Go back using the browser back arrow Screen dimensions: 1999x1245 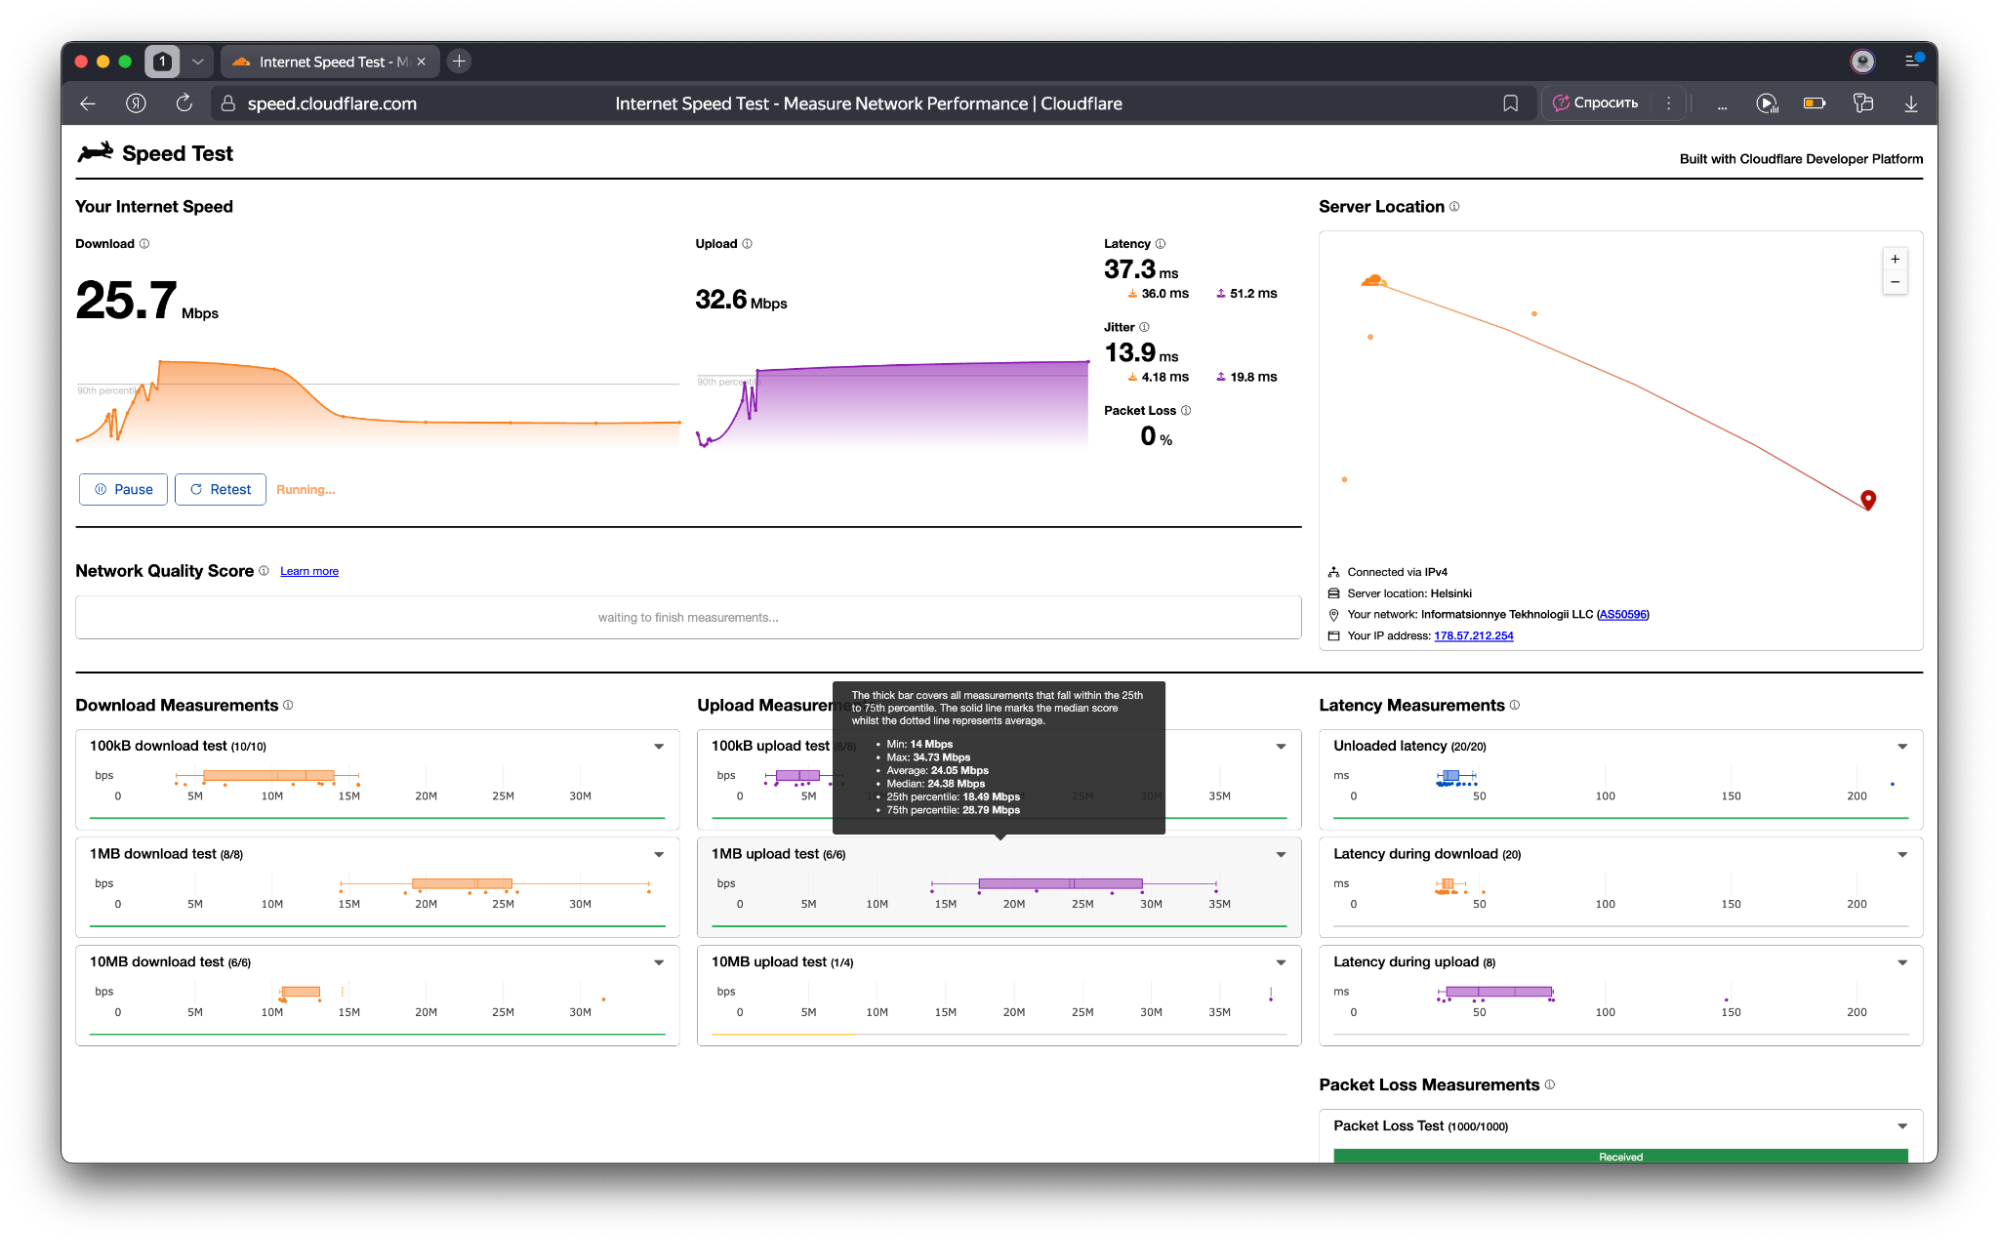tap(88, 103)
